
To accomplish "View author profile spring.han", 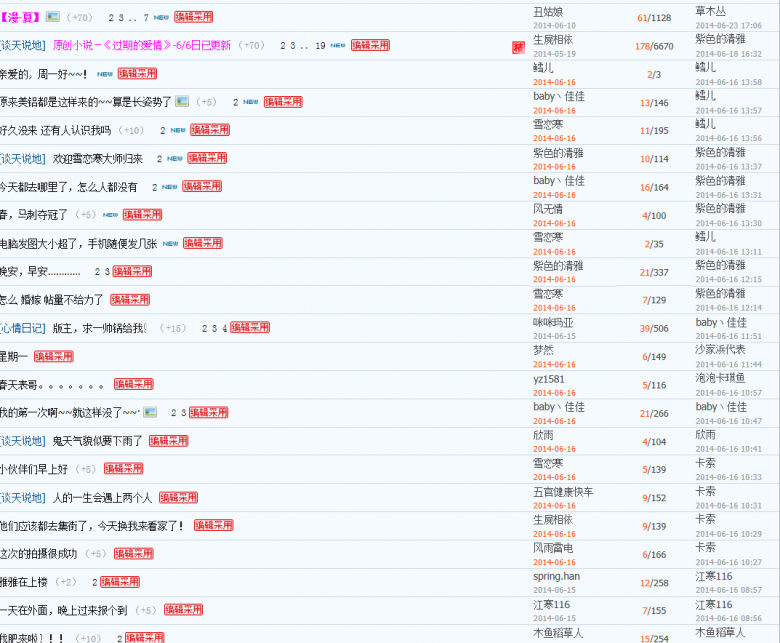I will (556, 576).
